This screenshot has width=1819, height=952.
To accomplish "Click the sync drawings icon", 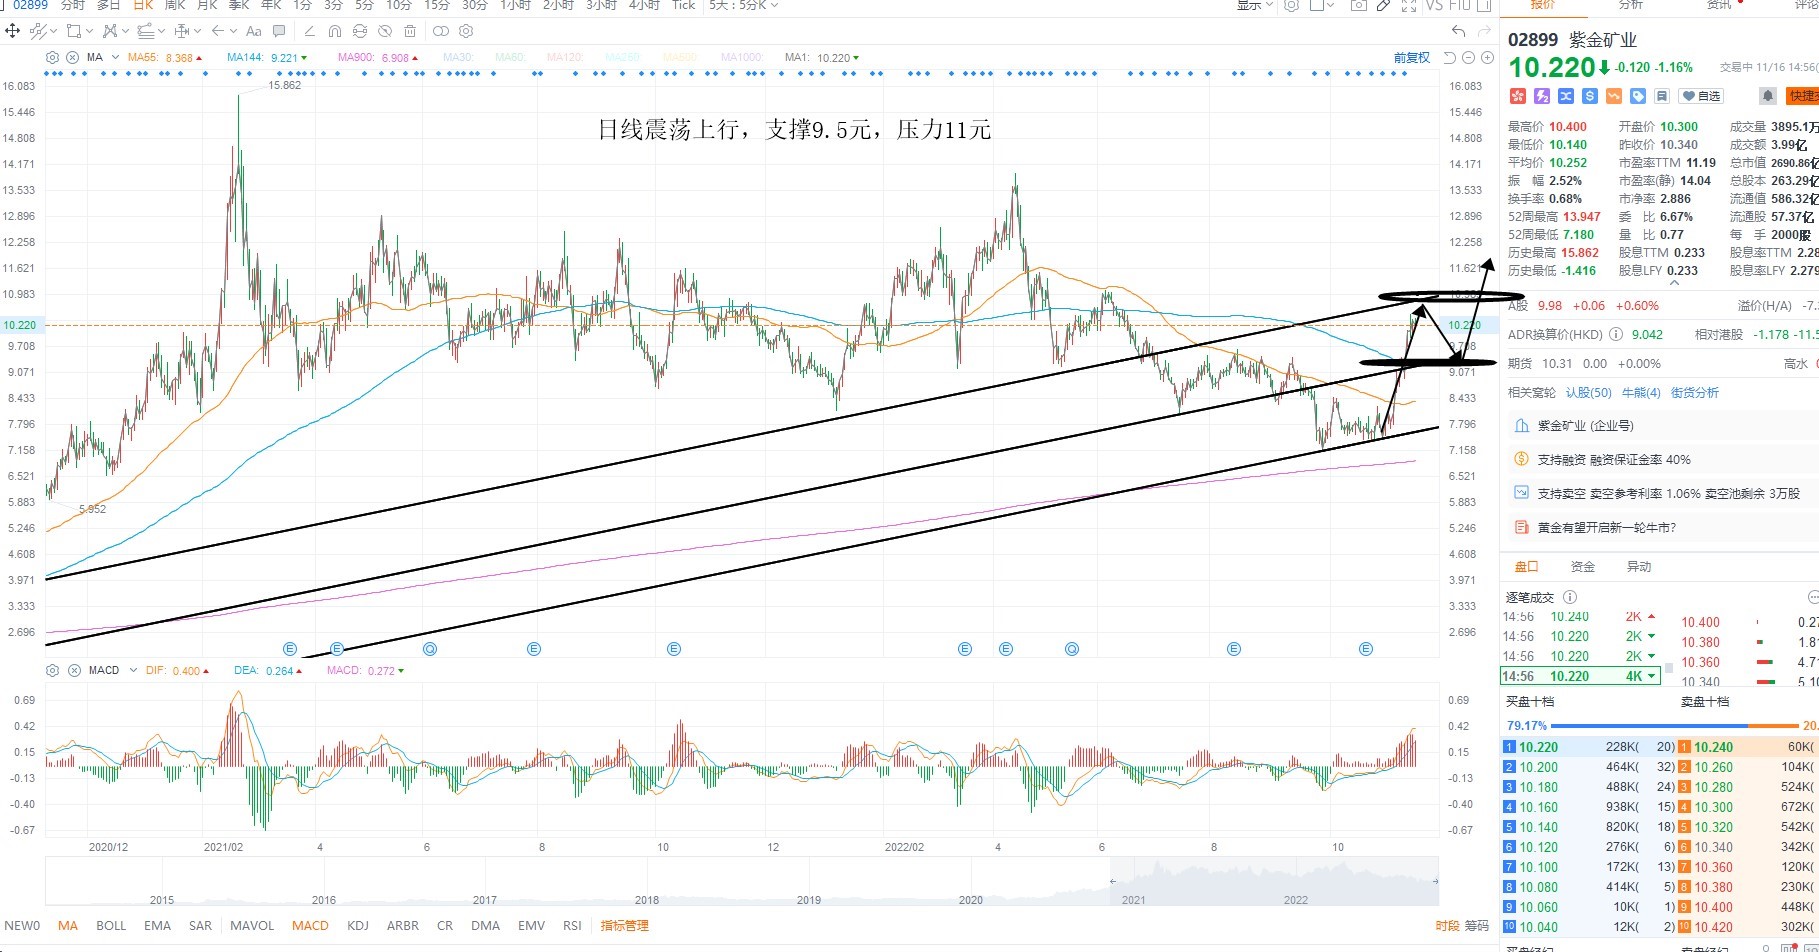I will point(360,31).
